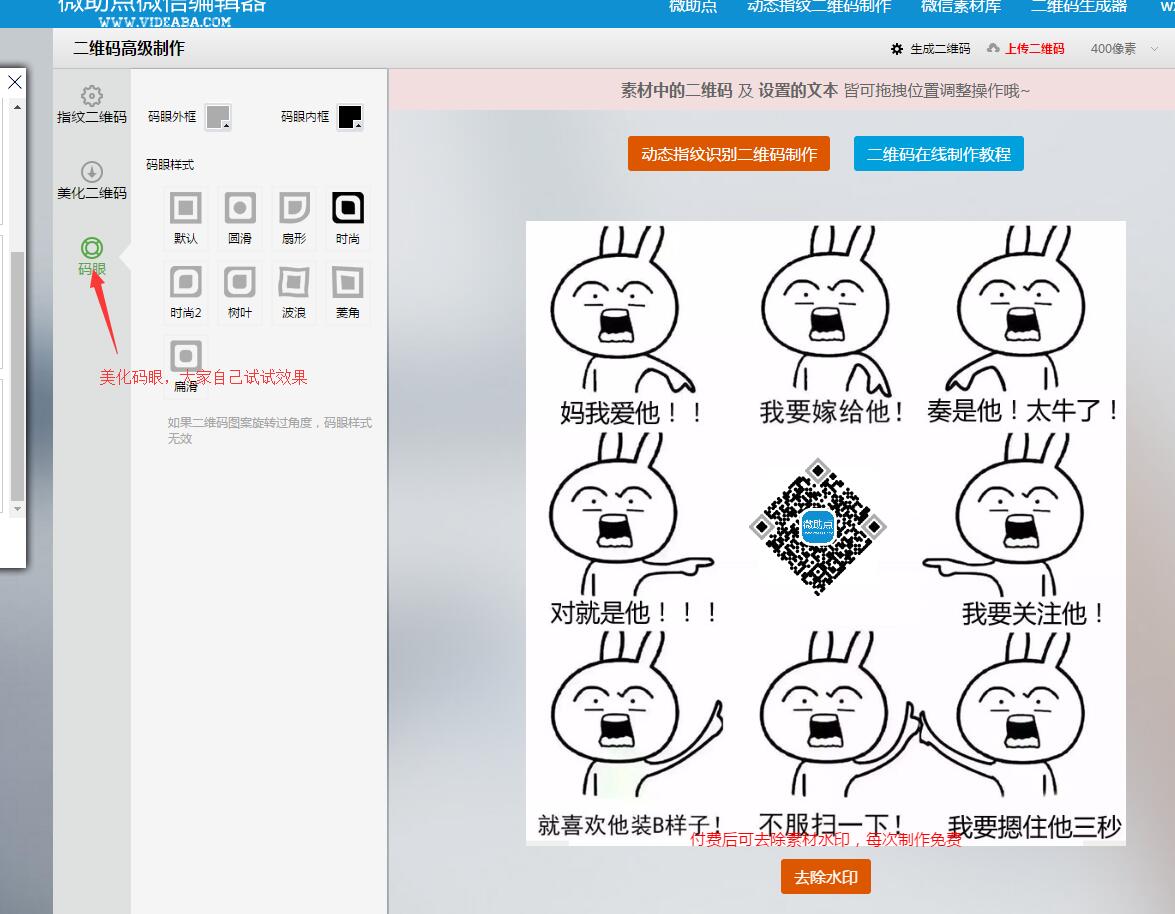Click 生成二维码 with the gear icon
This screenshot has height=914, width=1175.
click(x=930, y=49)
